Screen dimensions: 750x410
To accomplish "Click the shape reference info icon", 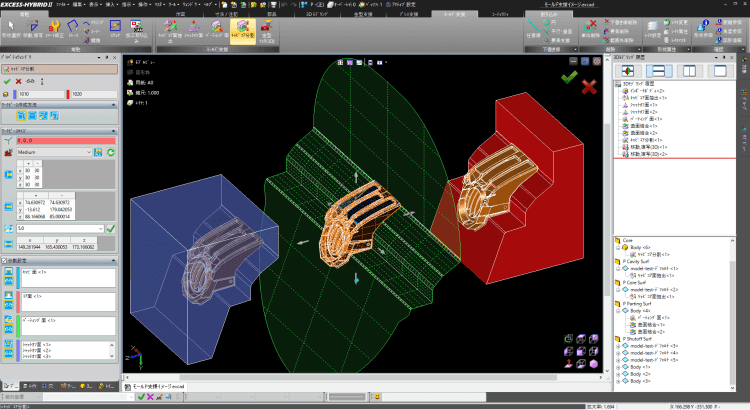I will point(703,29).
